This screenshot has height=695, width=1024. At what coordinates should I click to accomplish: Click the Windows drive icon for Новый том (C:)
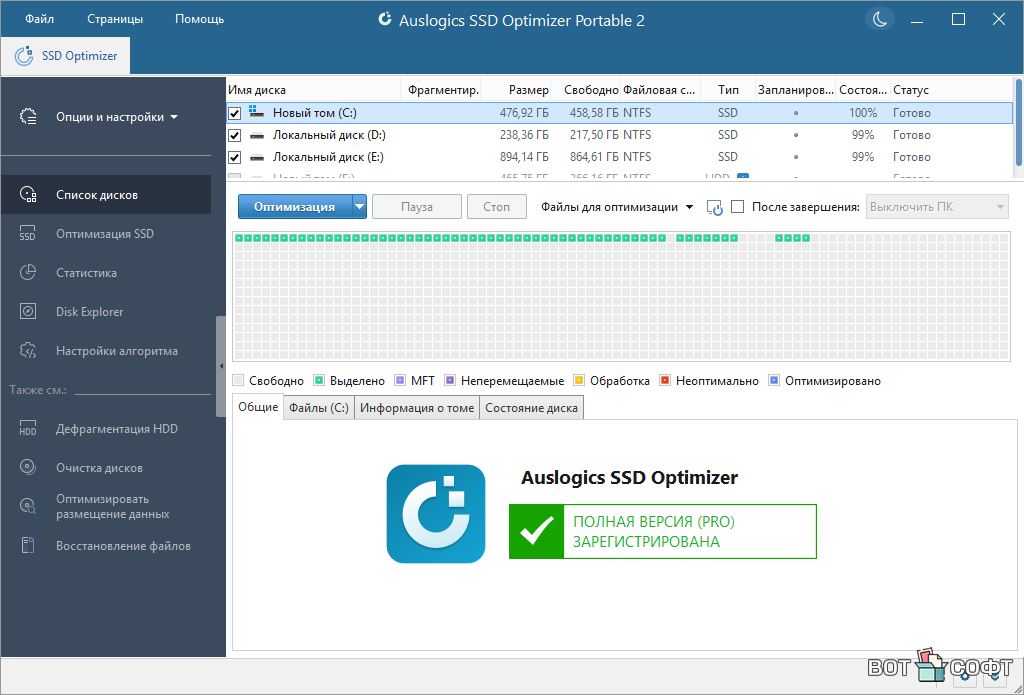[256, 112]
